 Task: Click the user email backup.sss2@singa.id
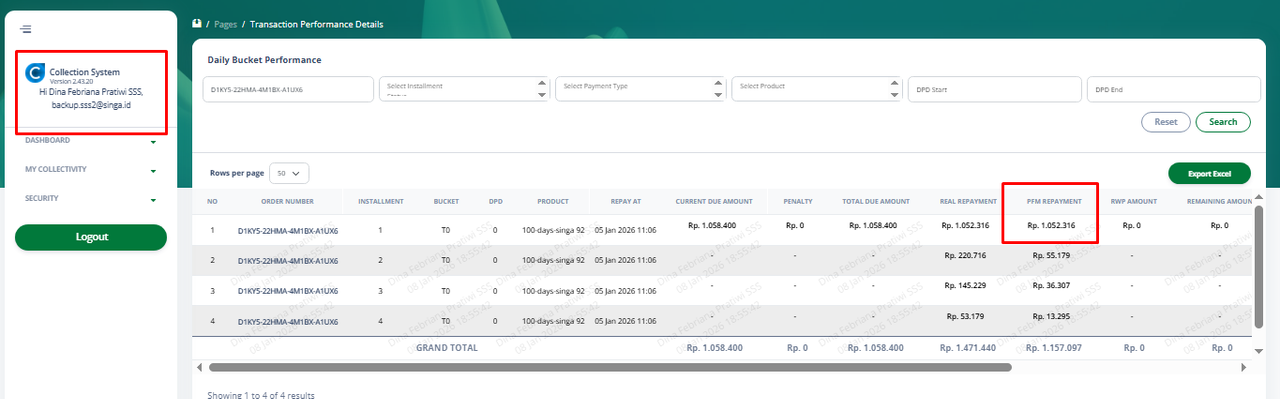click(92, 104)
